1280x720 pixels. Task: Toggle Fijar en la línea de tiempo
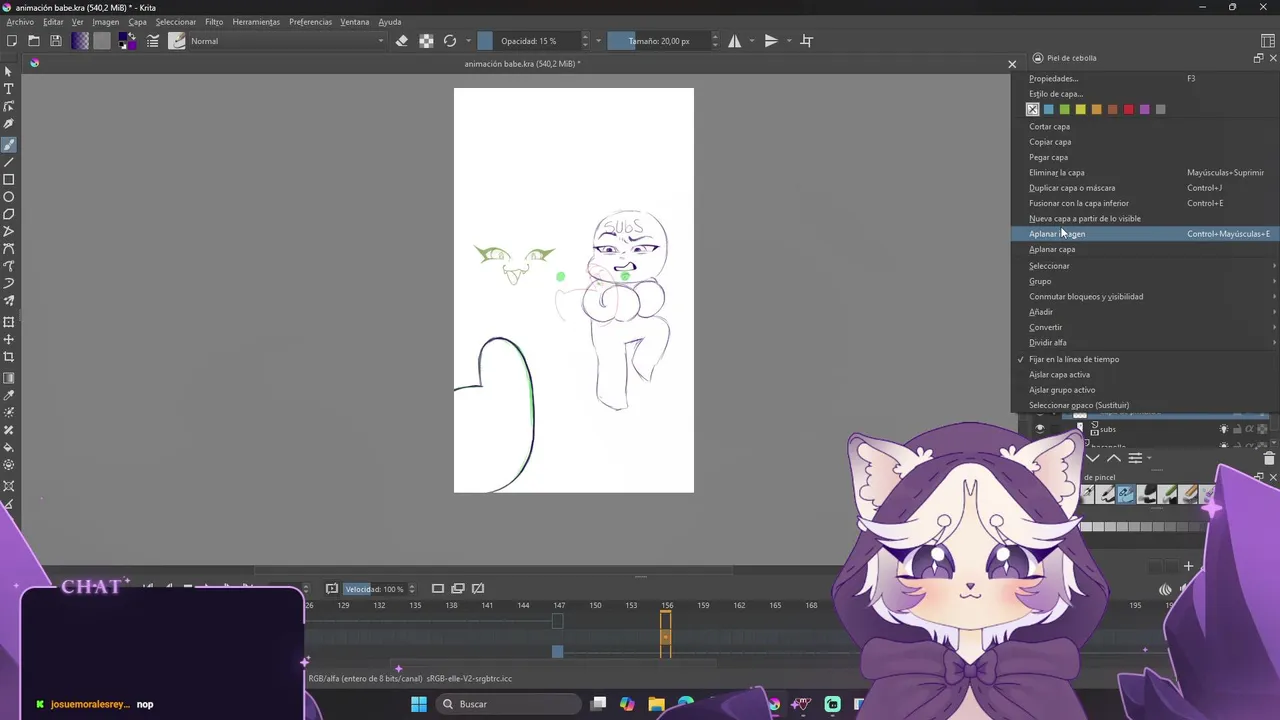1073,359
